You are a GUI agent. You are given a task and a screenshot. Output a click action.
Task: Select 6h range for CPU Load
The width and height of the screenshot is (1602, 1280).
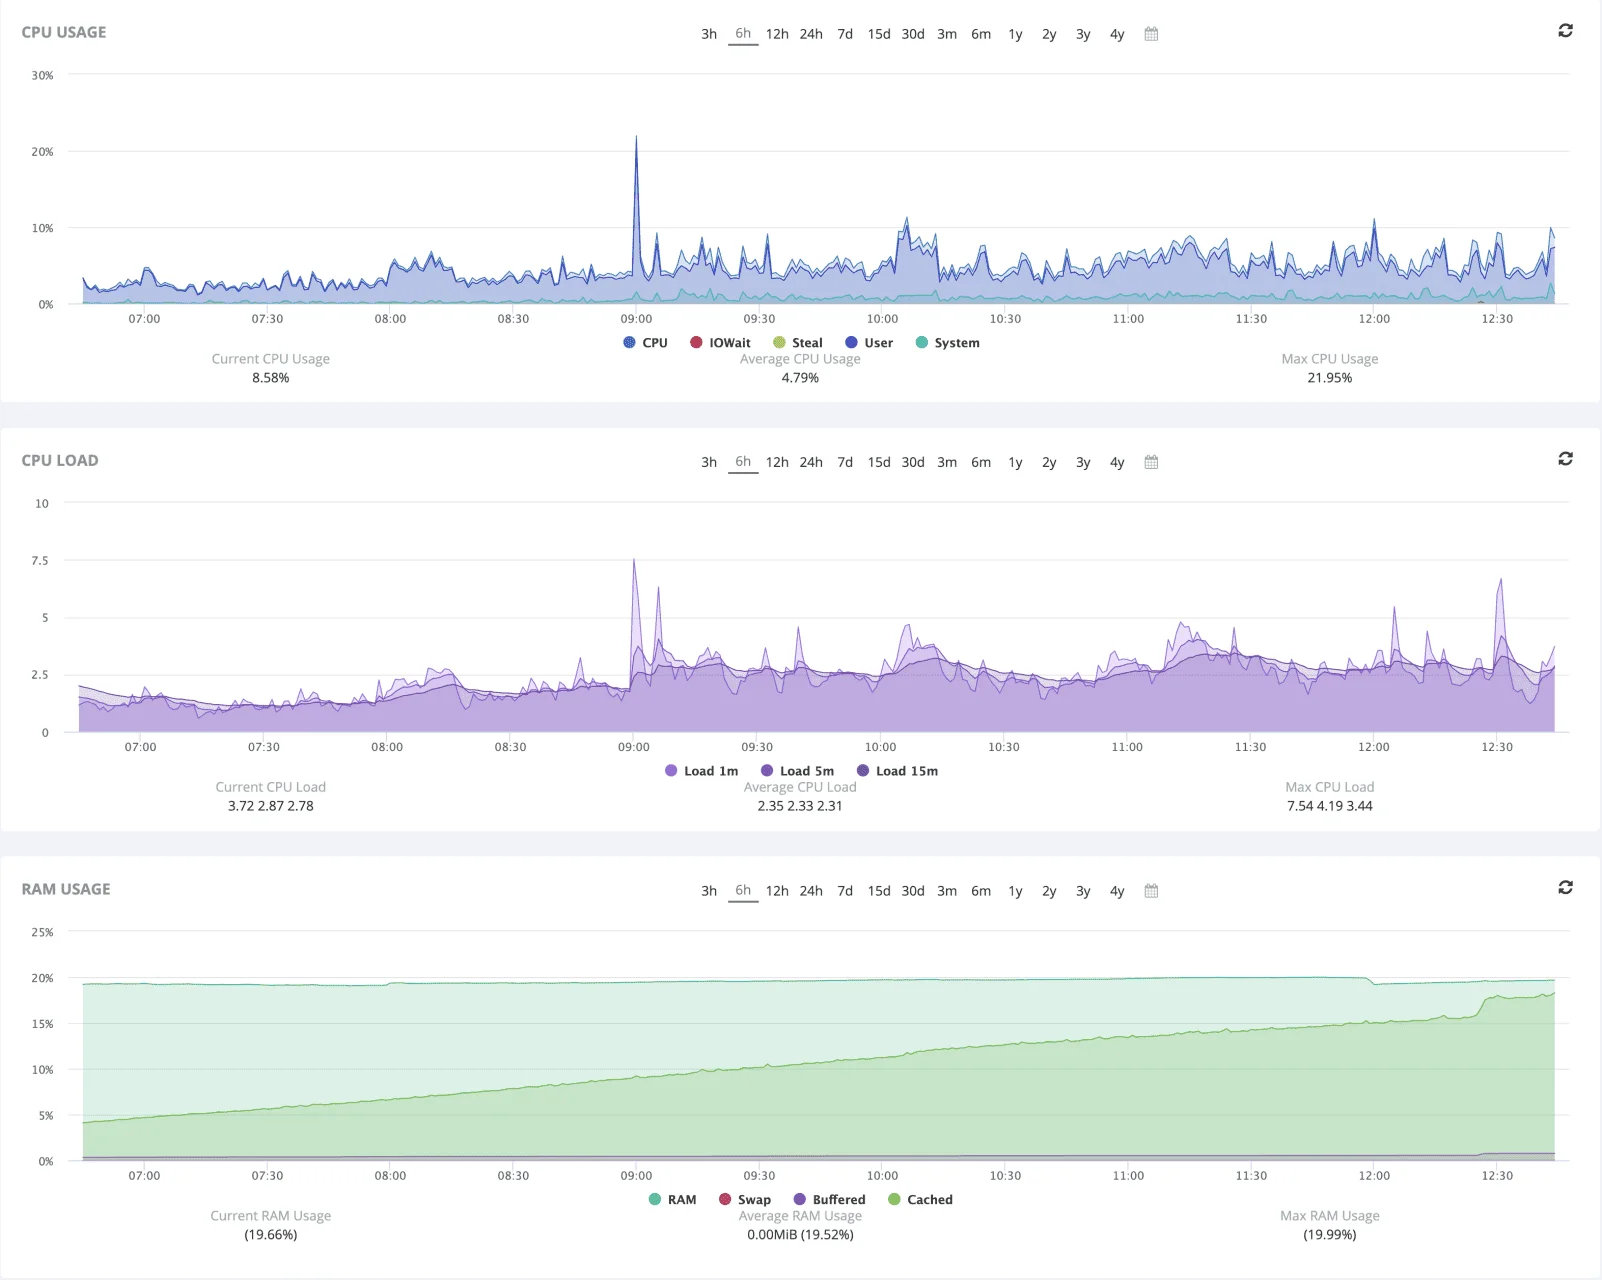(x=743, y=462)
